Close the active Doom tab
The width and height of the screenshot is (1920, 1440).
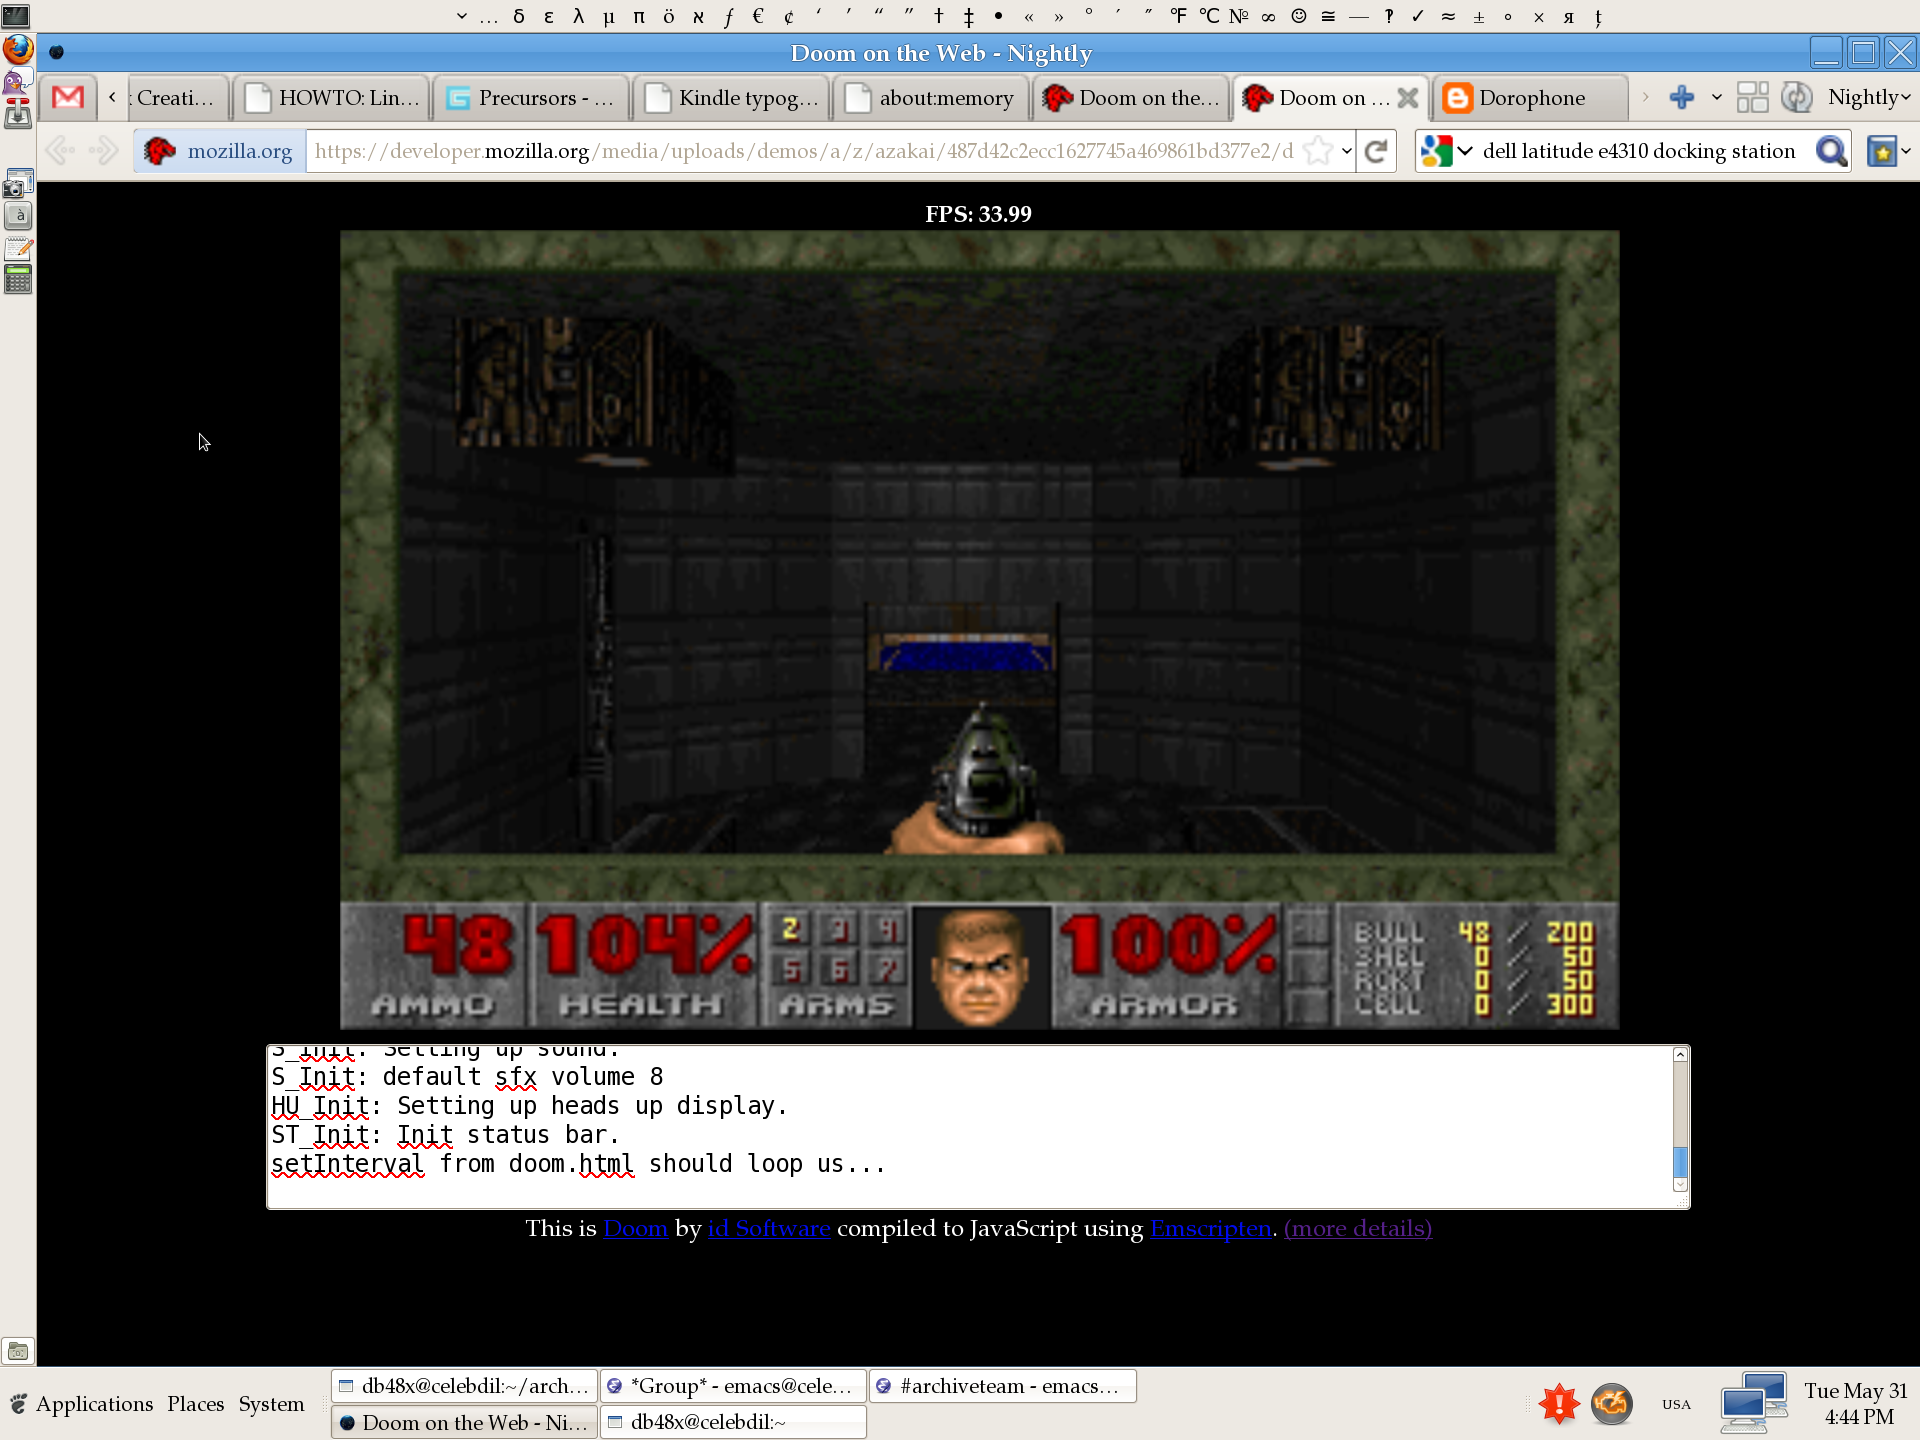click(x=1408, y=97)
